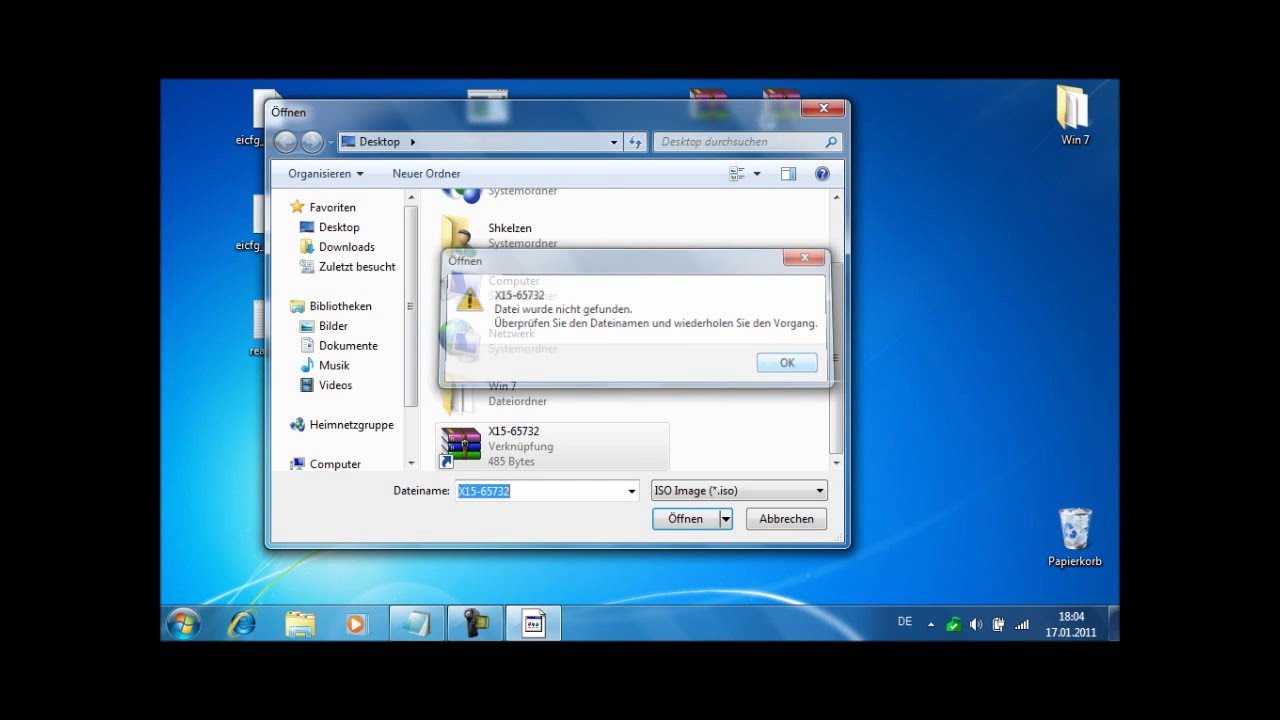Click the navigation pane scroll down arrow

[x=411, y=464]
